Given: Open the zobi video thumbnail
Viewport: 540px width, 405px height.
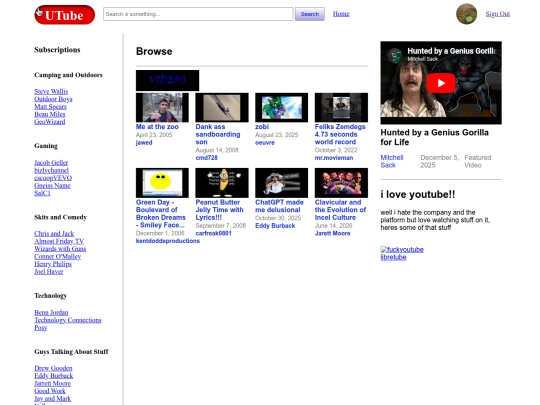Looking at the screenshot, I should pos(281,107).
